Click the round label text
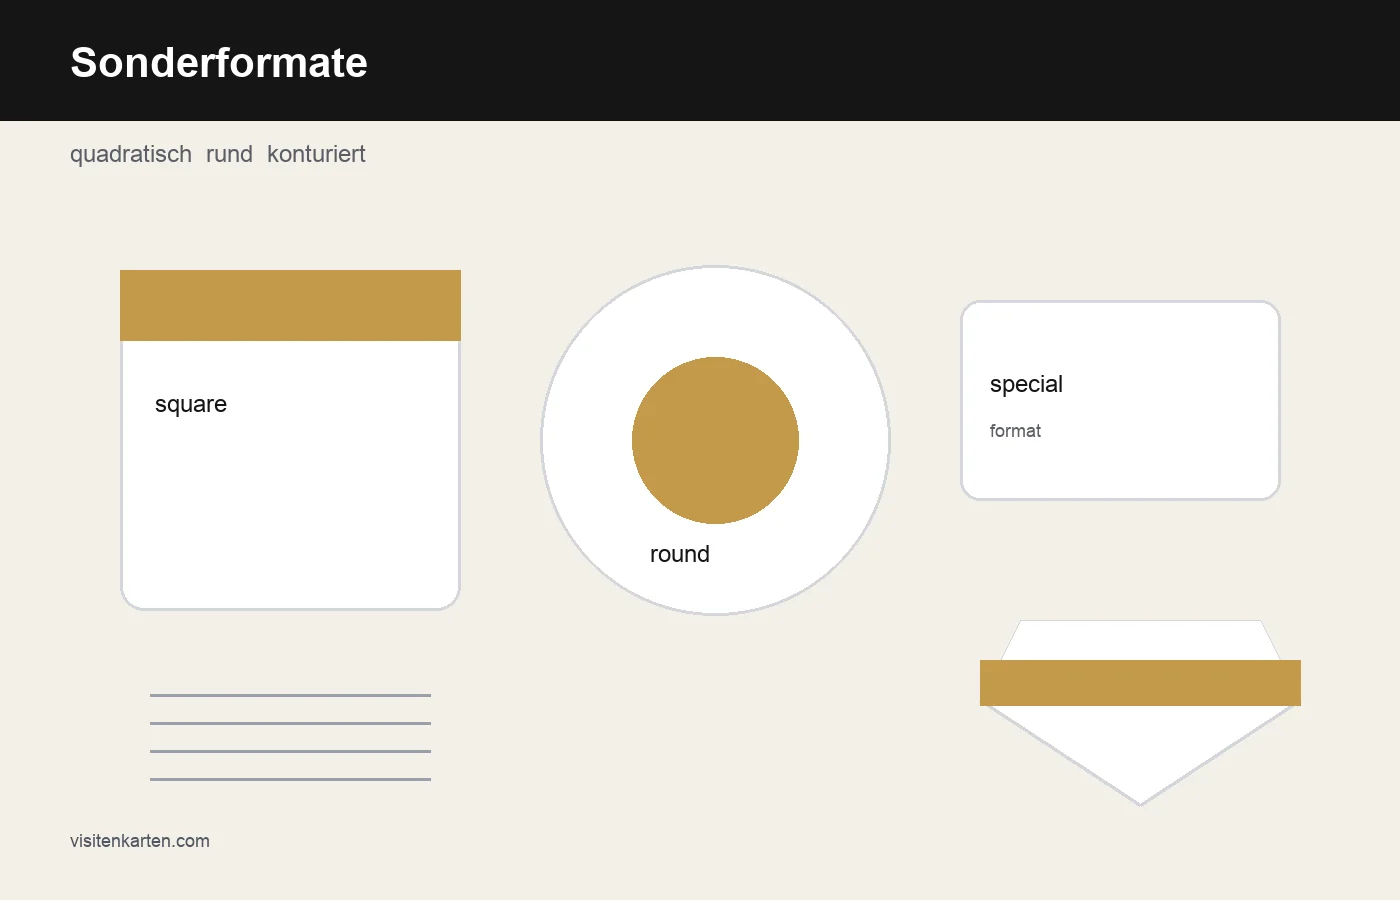This screenshot has width=1400, height=900. click(x=680, y=554)
